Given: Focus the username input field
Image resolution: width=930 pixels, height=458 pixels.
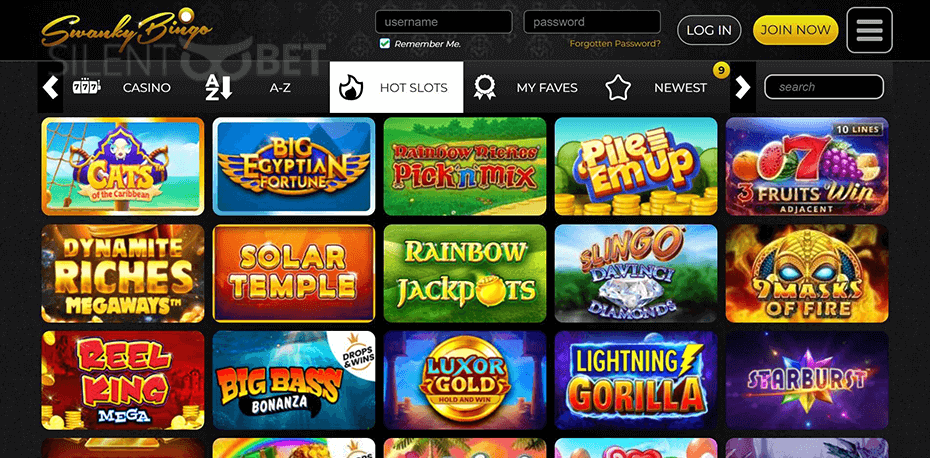Looking at the screenshot, I should pos(444,22).
